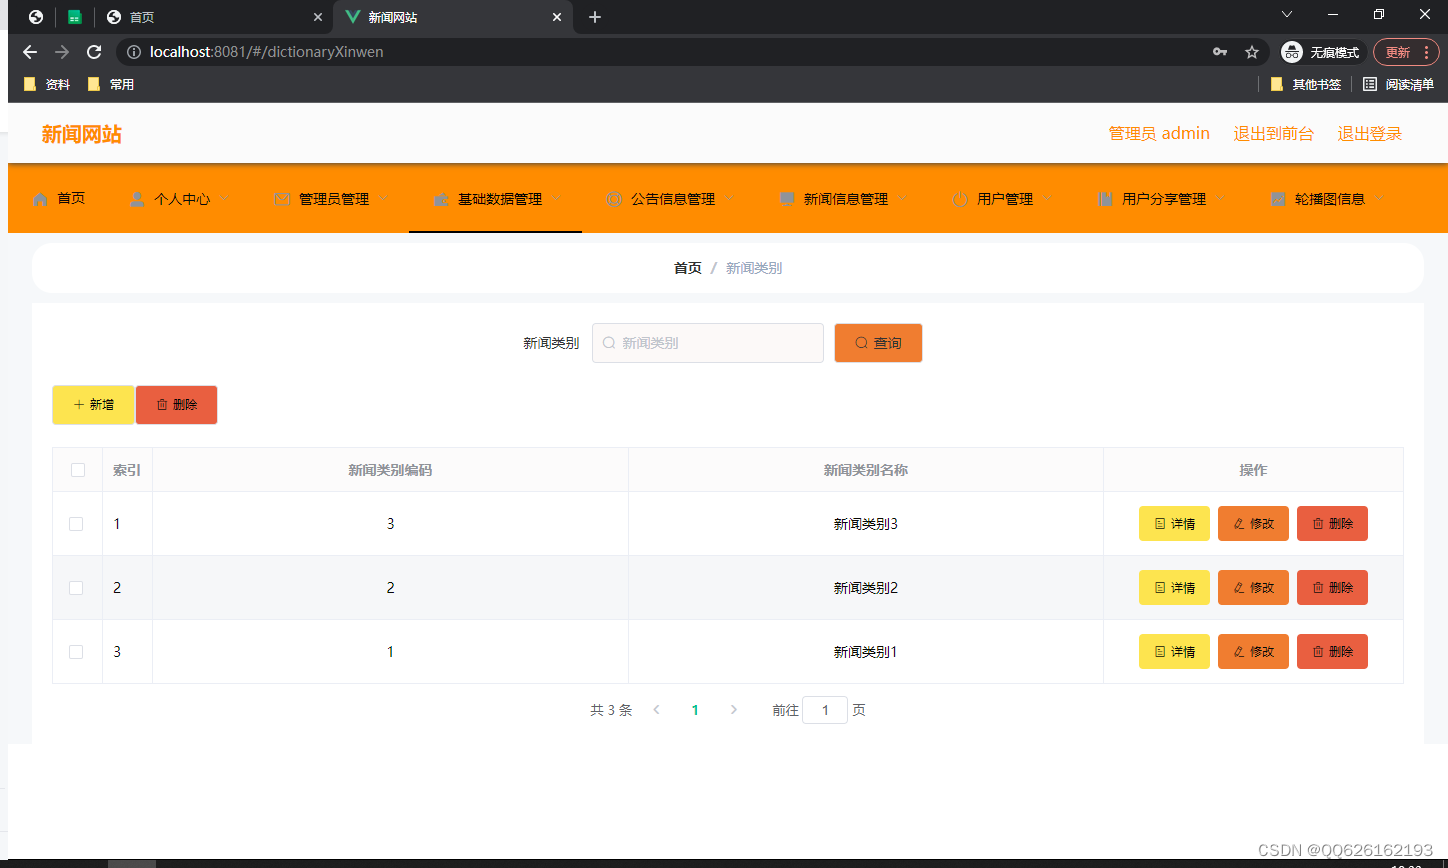Expand the 轮播图信息 menu arrow
Image resolution: width=1448 pixels, height=868 pixels.
(1380, 198)
